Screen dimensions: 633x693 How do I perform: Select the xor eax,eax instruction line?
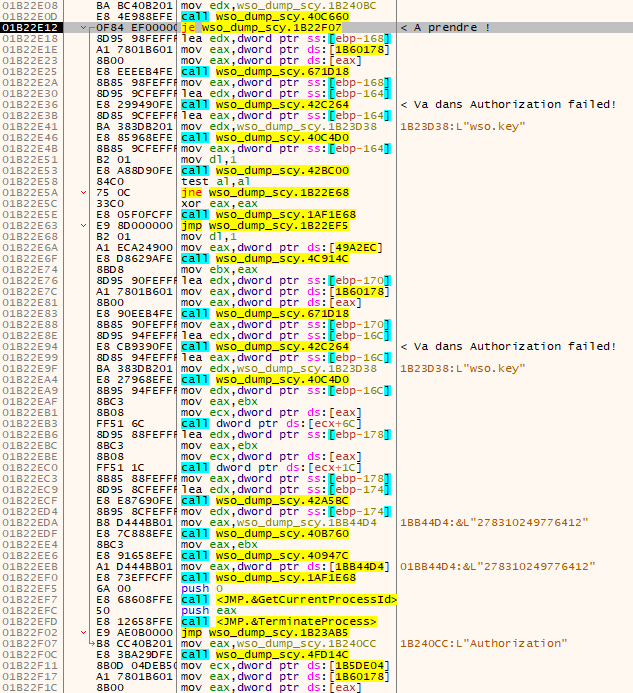[x=214, y=203]
